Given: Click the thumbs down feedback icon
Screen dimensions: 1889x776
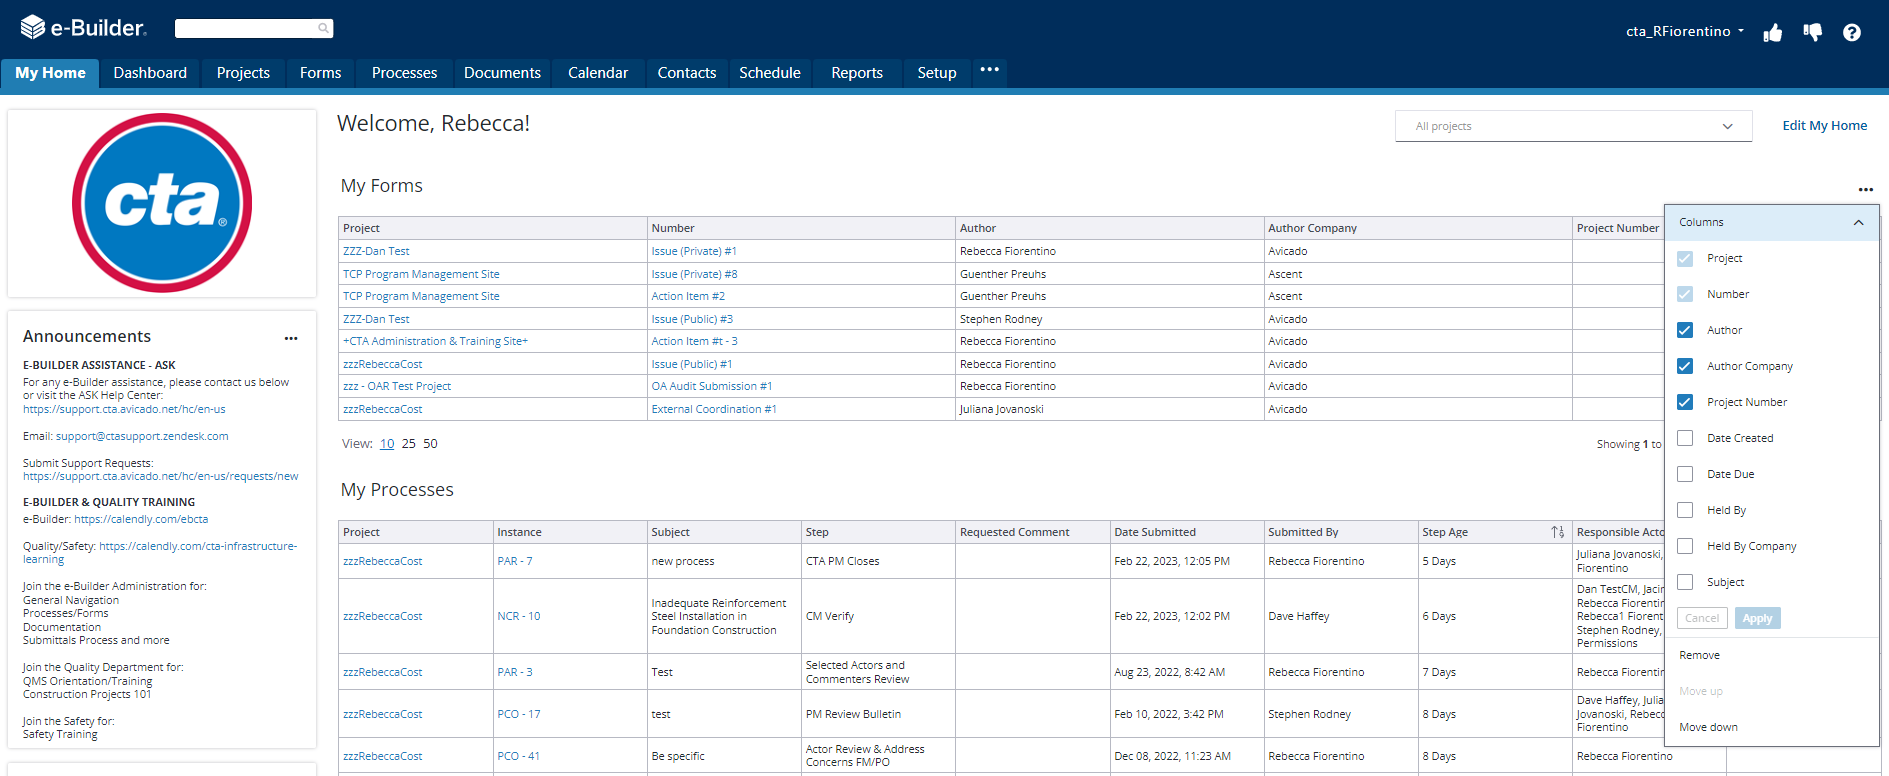Looking at the screenshot, I should point(1812,33).
